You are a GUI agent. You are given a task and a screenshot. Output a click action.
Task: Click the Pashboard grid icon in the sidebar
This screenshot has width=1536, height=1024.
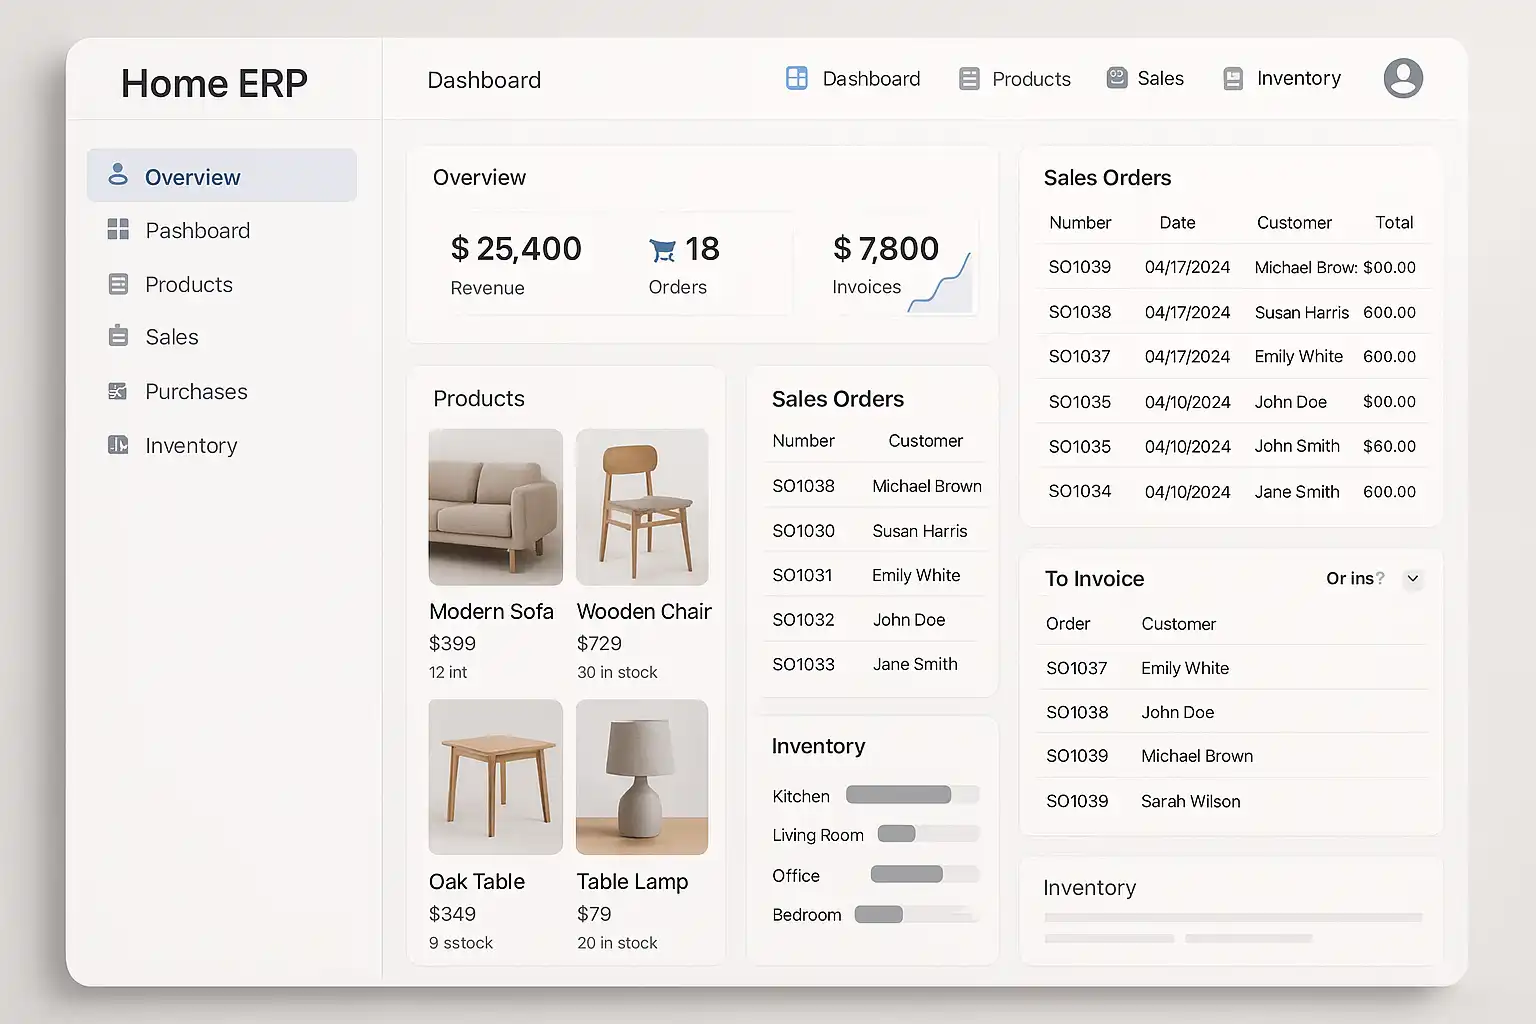(118, 230)
